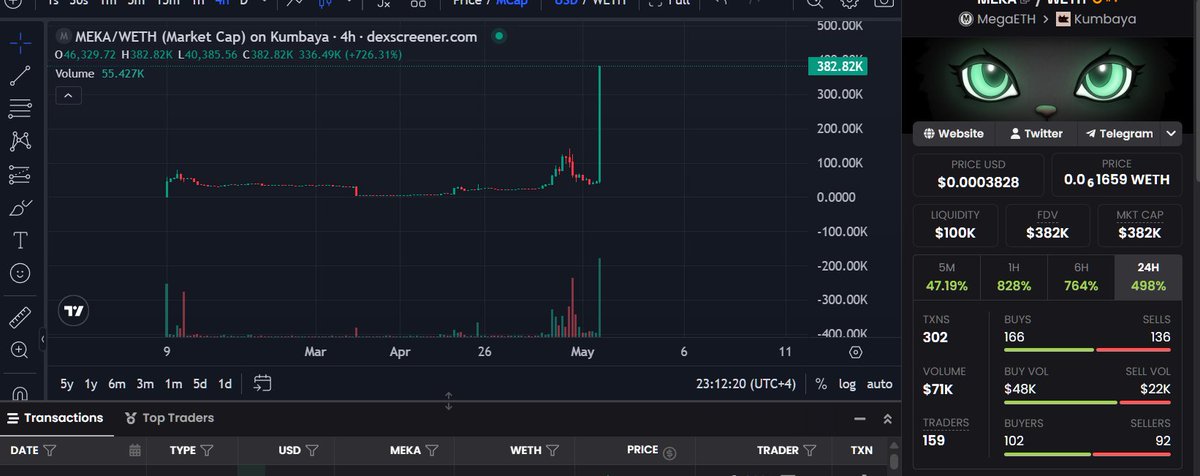Open the Fibonacci retracement tools

coord(21,108)
